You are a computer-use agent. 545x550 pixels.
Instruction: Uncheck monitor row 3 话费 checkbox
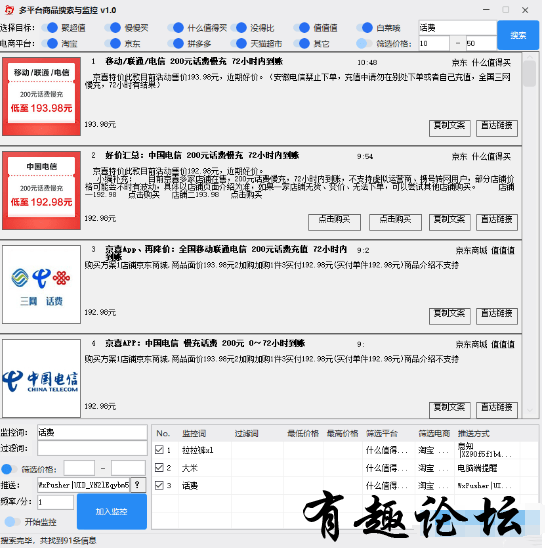[x=159, y=485]
